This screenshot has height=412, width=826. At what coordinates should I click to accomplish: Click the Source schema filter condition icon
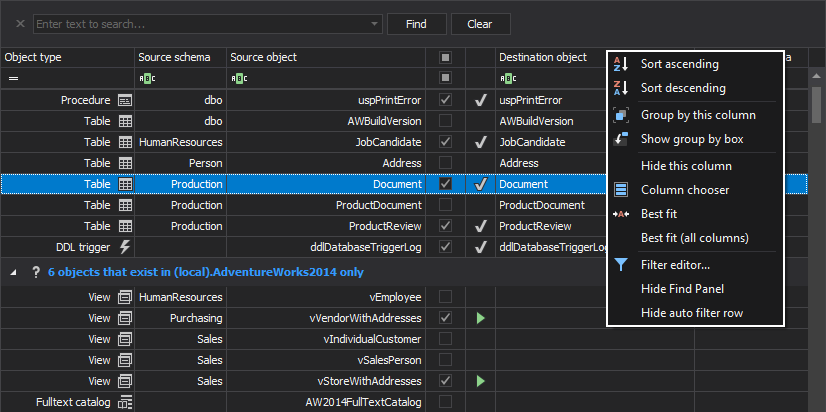[x=147, y=79]
